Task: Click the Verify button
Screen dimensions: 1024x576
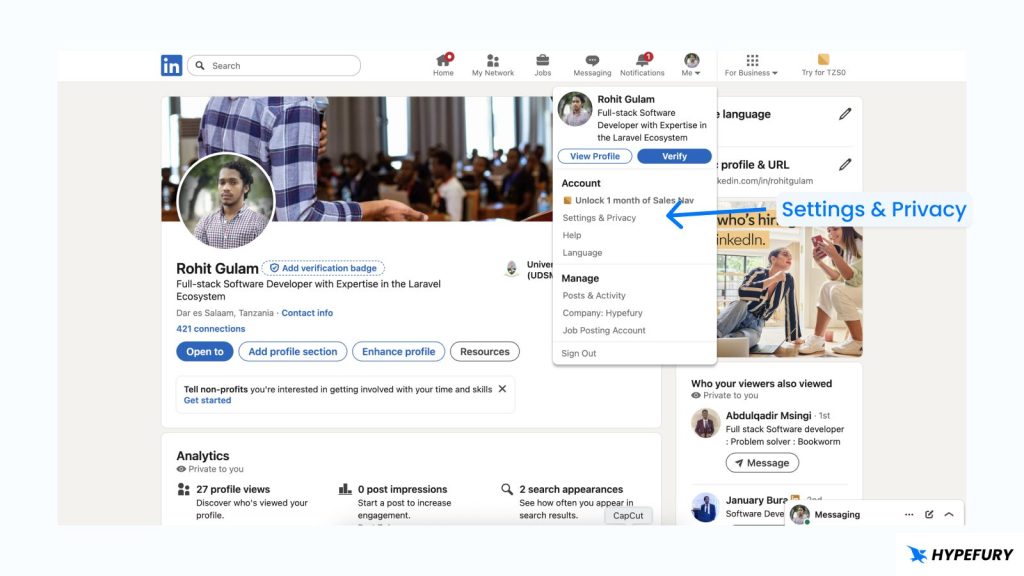Action: click(674, 156)
